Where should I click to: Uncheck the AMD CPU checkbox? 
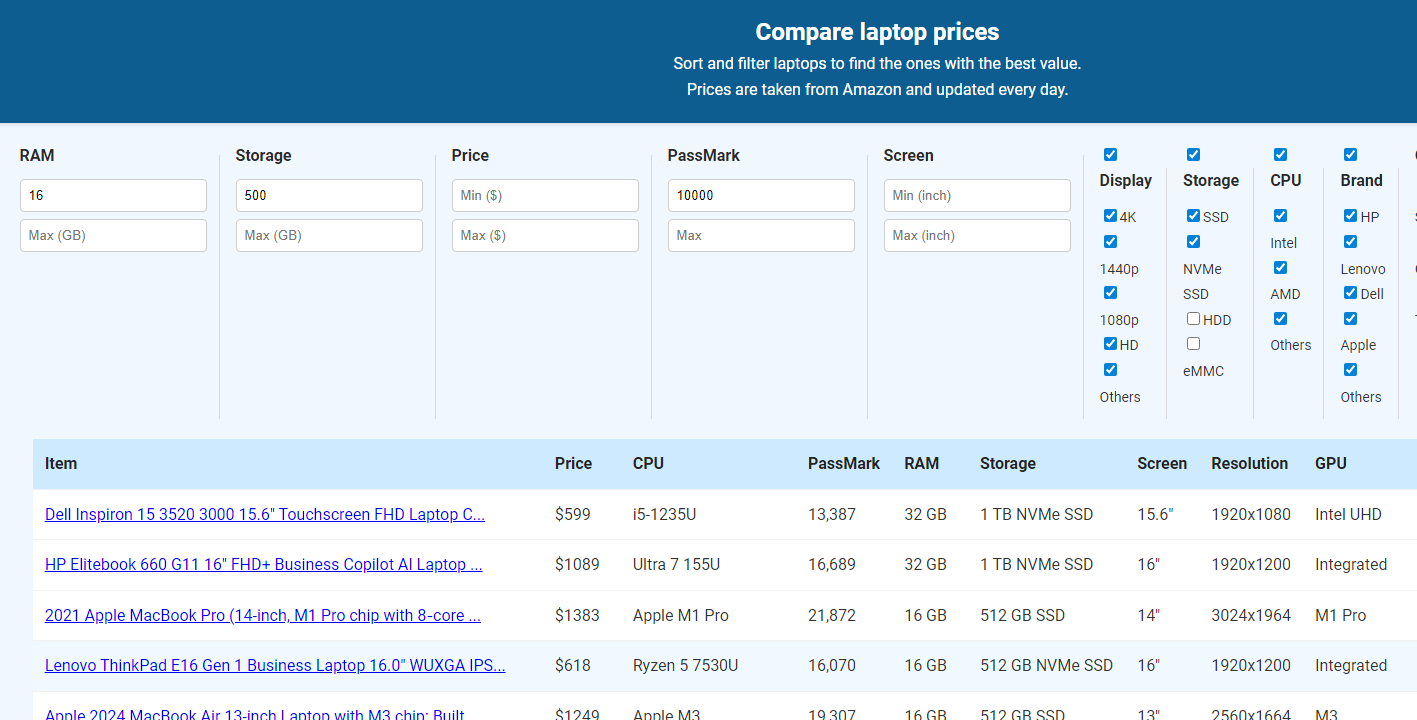(1280, 267)
